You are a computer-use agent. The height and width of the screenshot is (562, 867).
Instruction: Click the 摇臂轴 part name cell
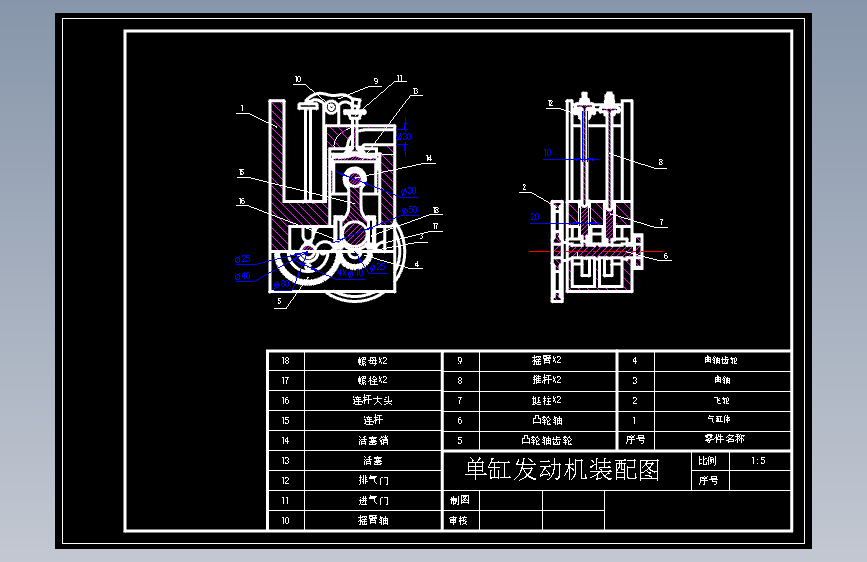[x=373, y=521]
